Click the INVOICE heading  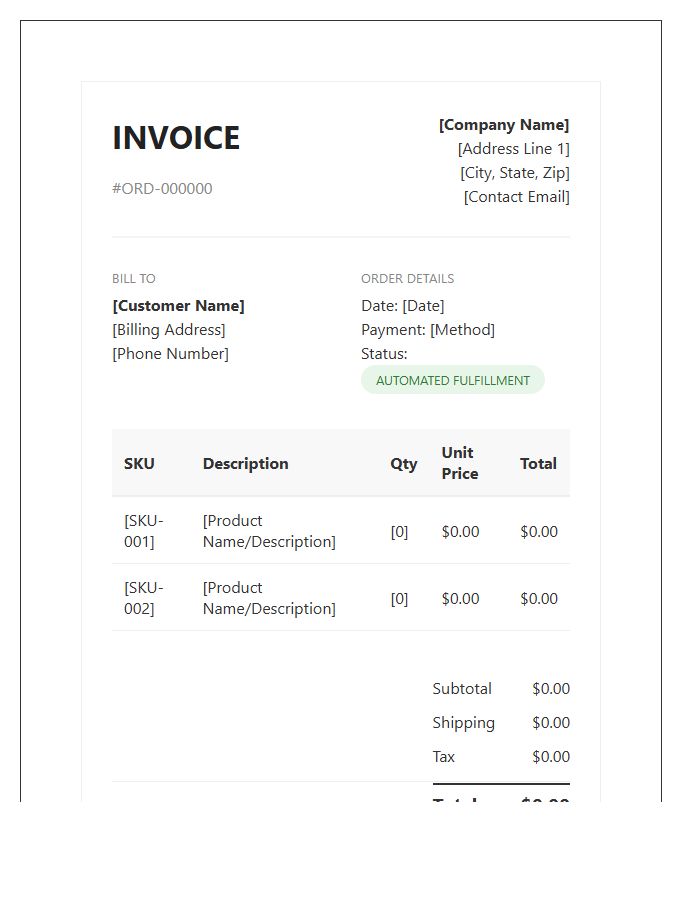[176, 138]
